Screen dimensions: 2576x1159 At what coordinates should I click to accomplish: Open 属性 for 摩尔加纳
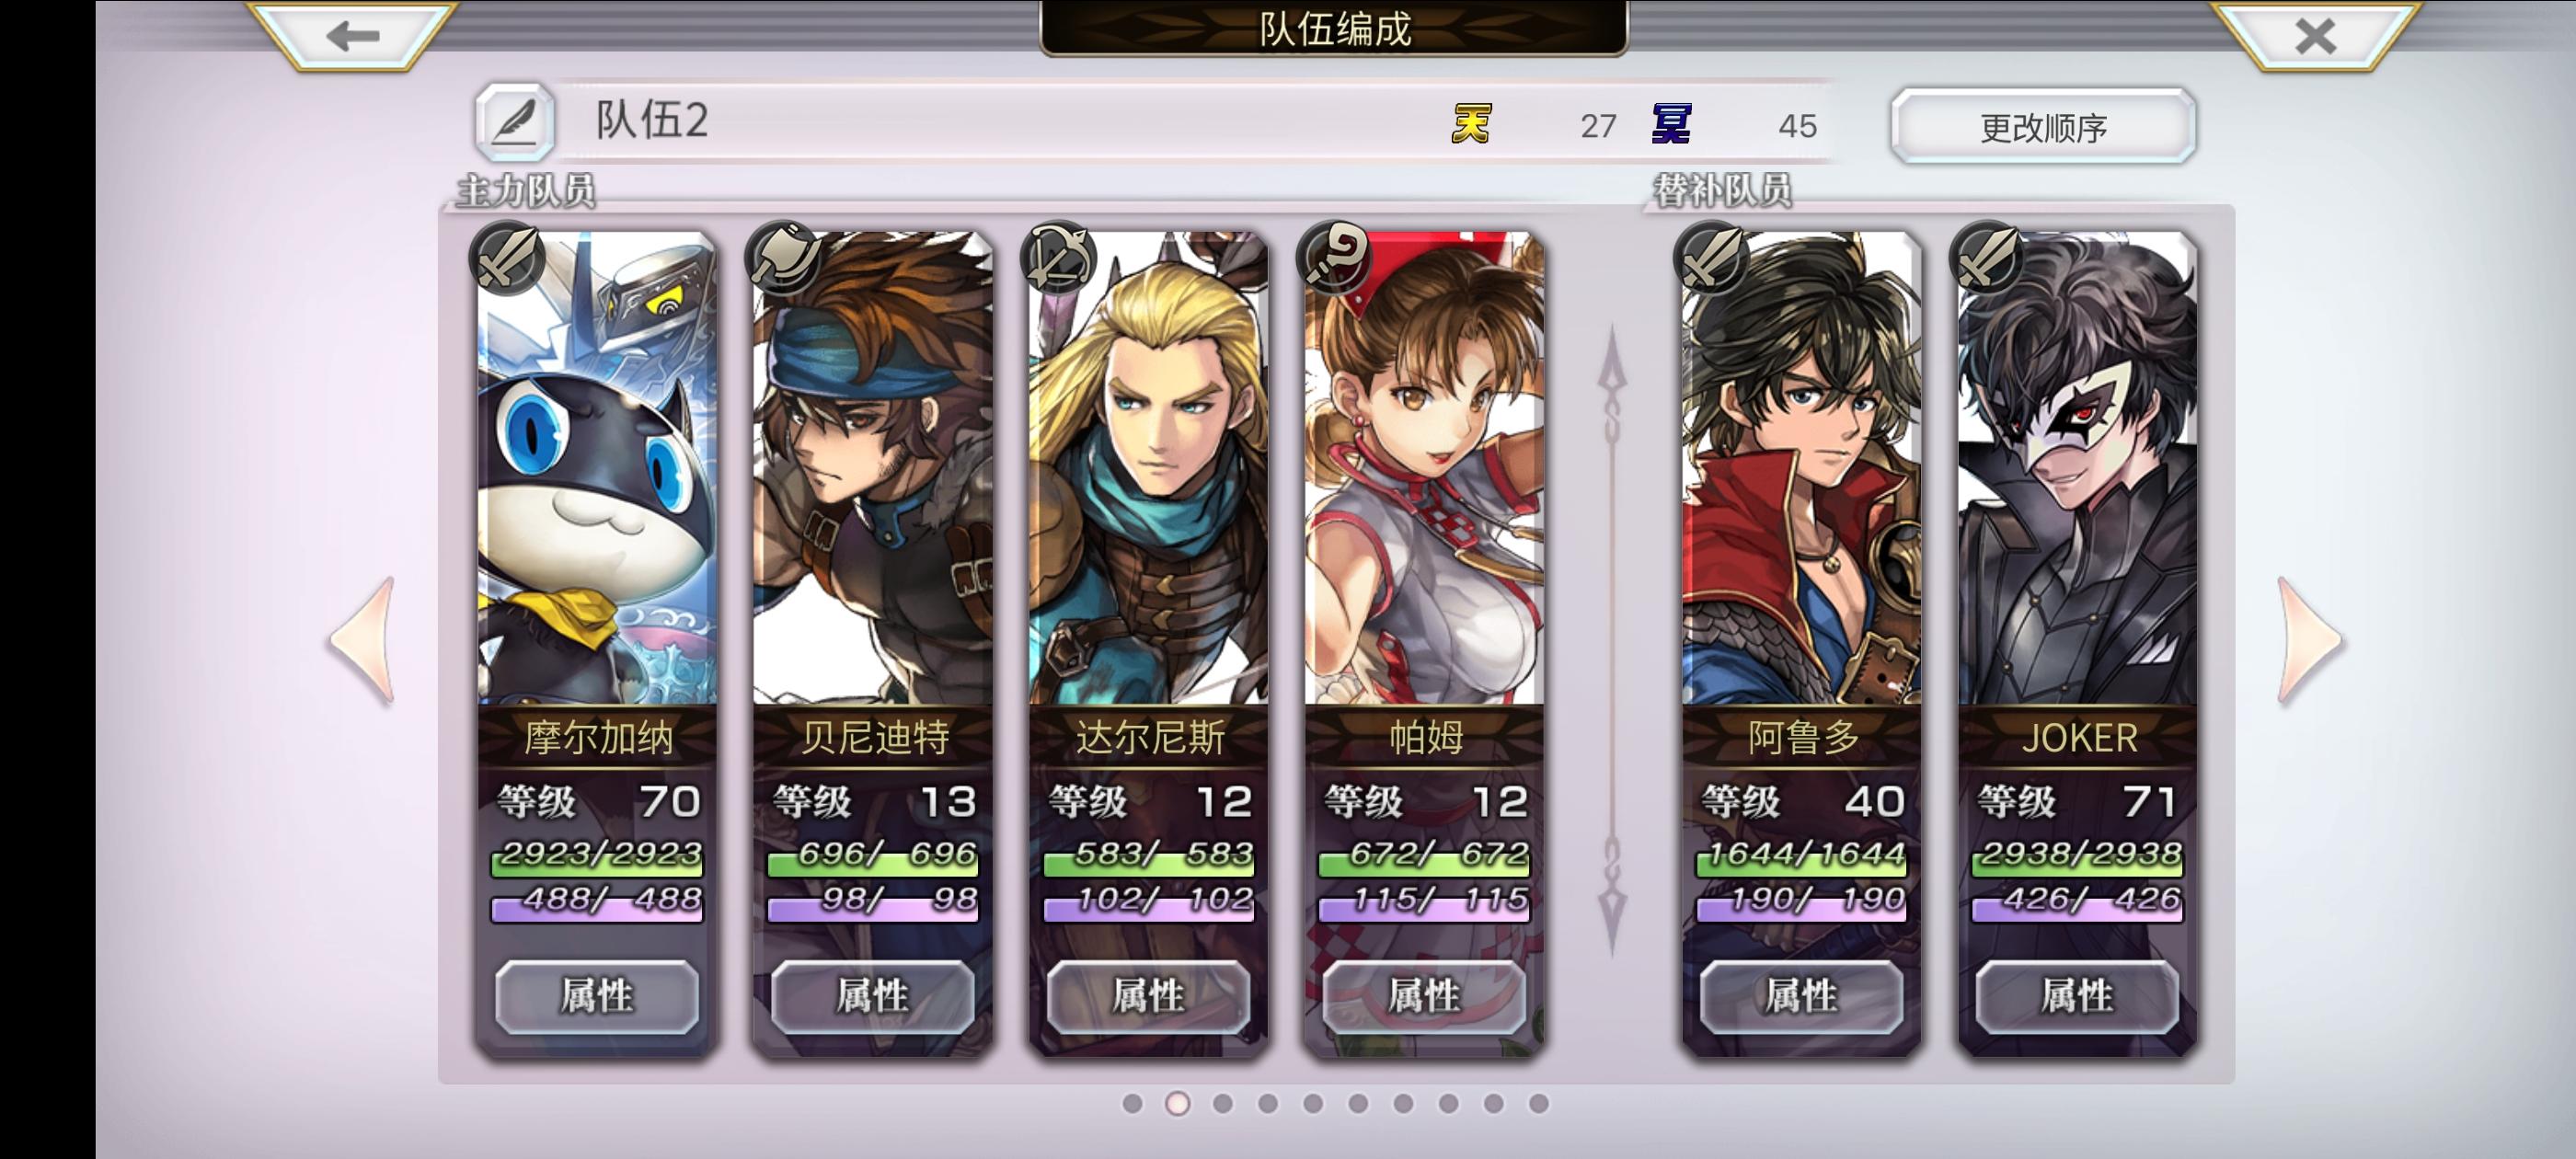[x=597, y=996]
